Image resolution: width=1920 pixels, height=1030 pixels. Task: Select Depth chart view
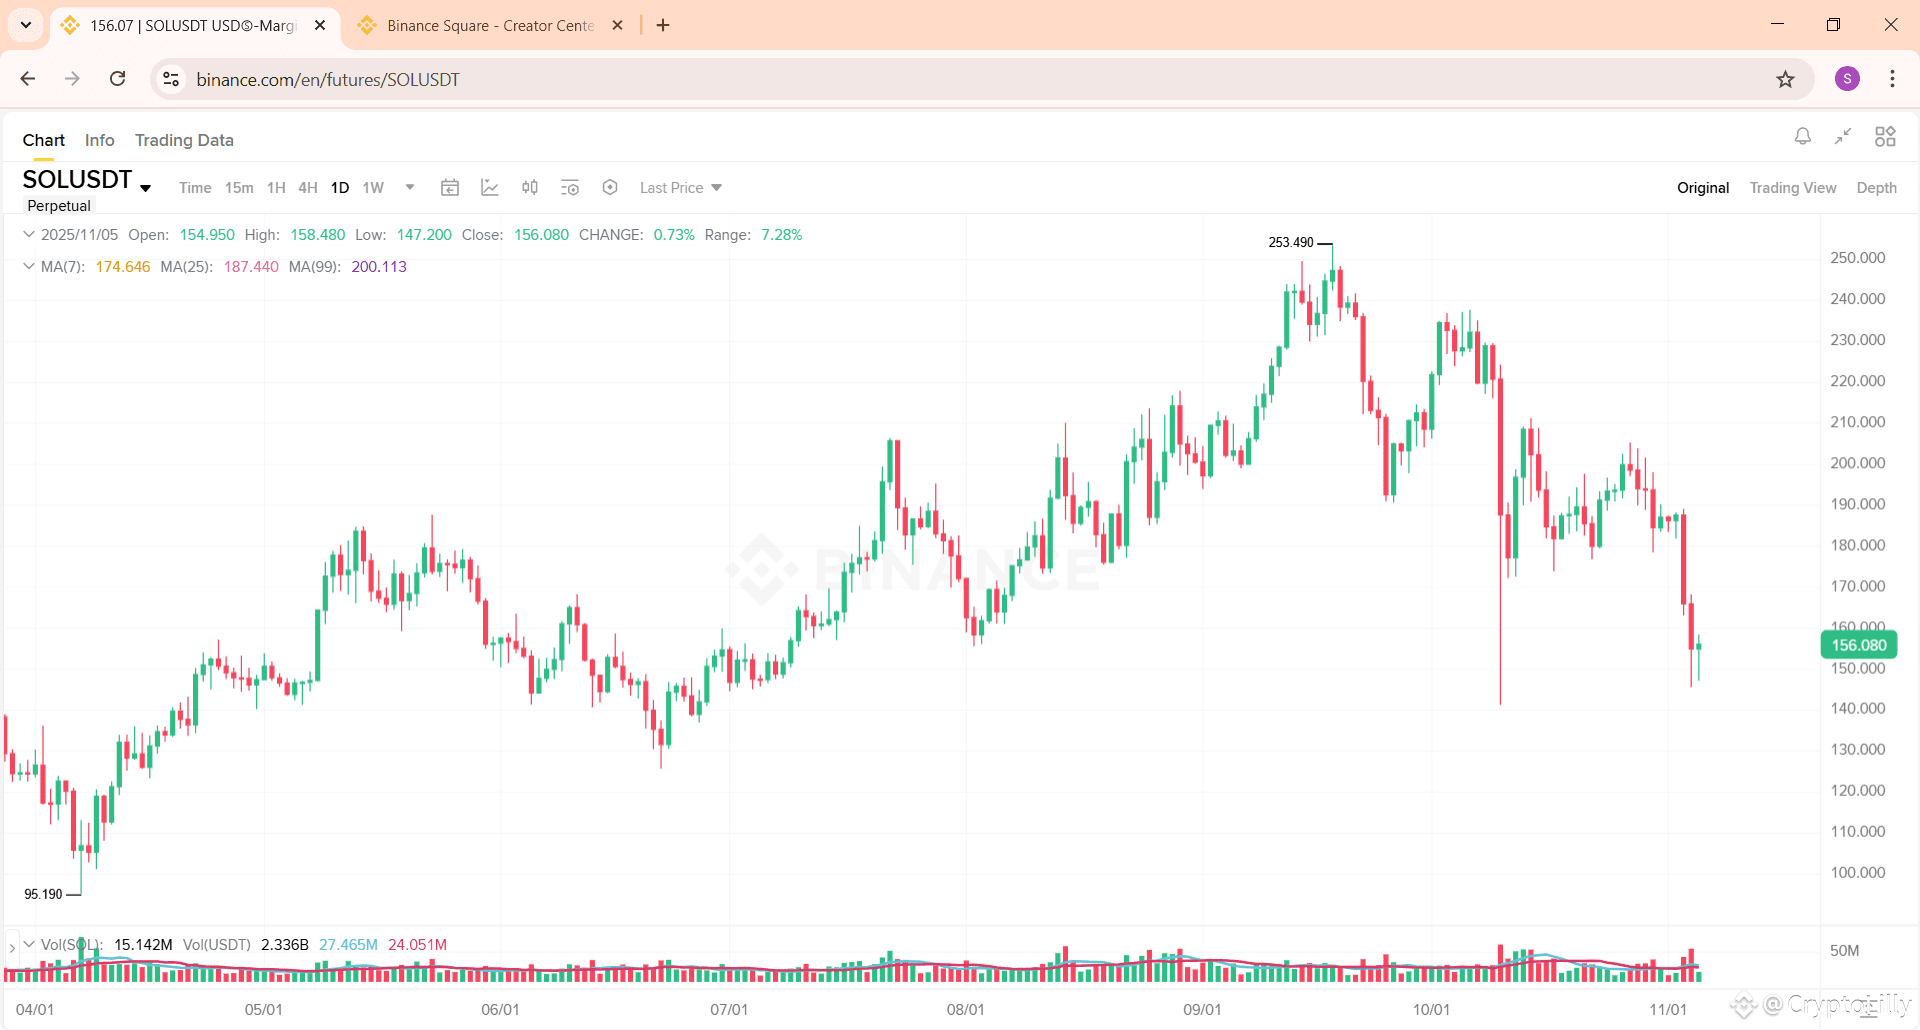[x=1877, y=187]
